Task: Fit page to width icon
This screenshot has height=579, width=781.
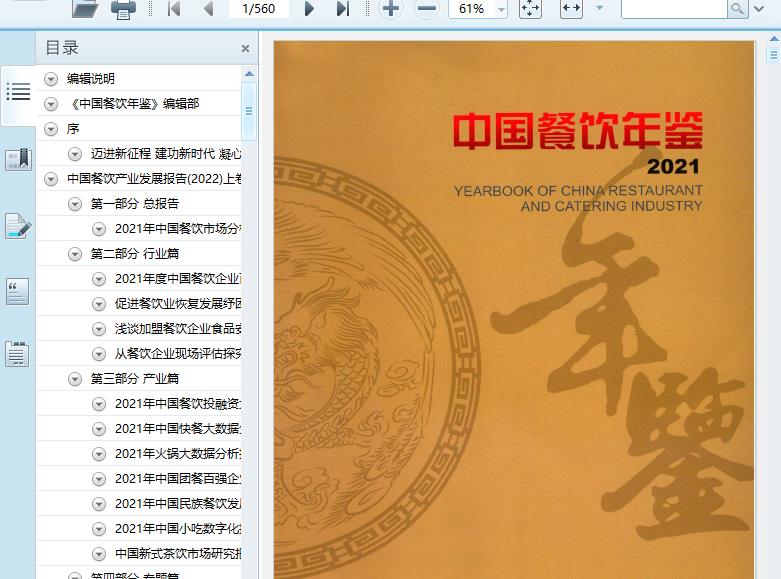Action: 571,8
